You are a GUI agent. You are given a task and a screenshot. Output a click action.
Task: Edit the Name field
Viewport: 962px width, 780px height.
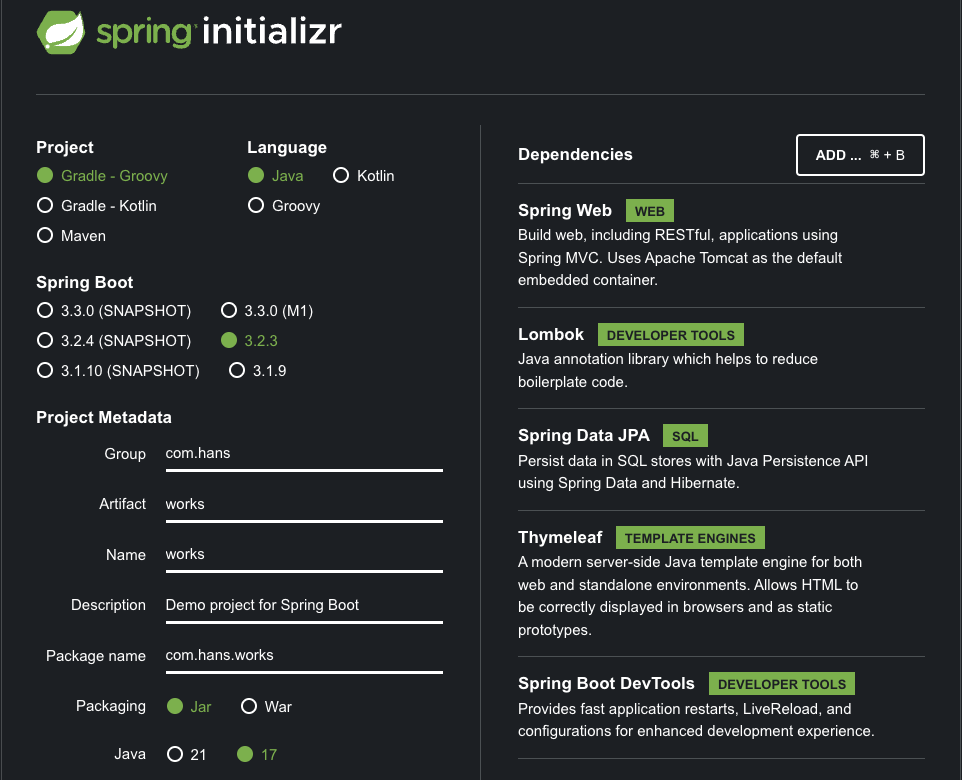(x=304, y=555)
